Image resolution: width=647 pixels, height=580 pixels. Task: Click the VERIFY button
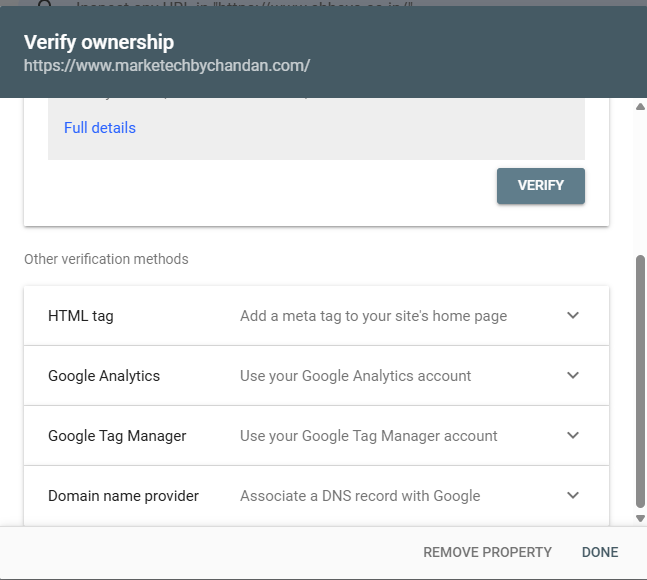[541, 186]
